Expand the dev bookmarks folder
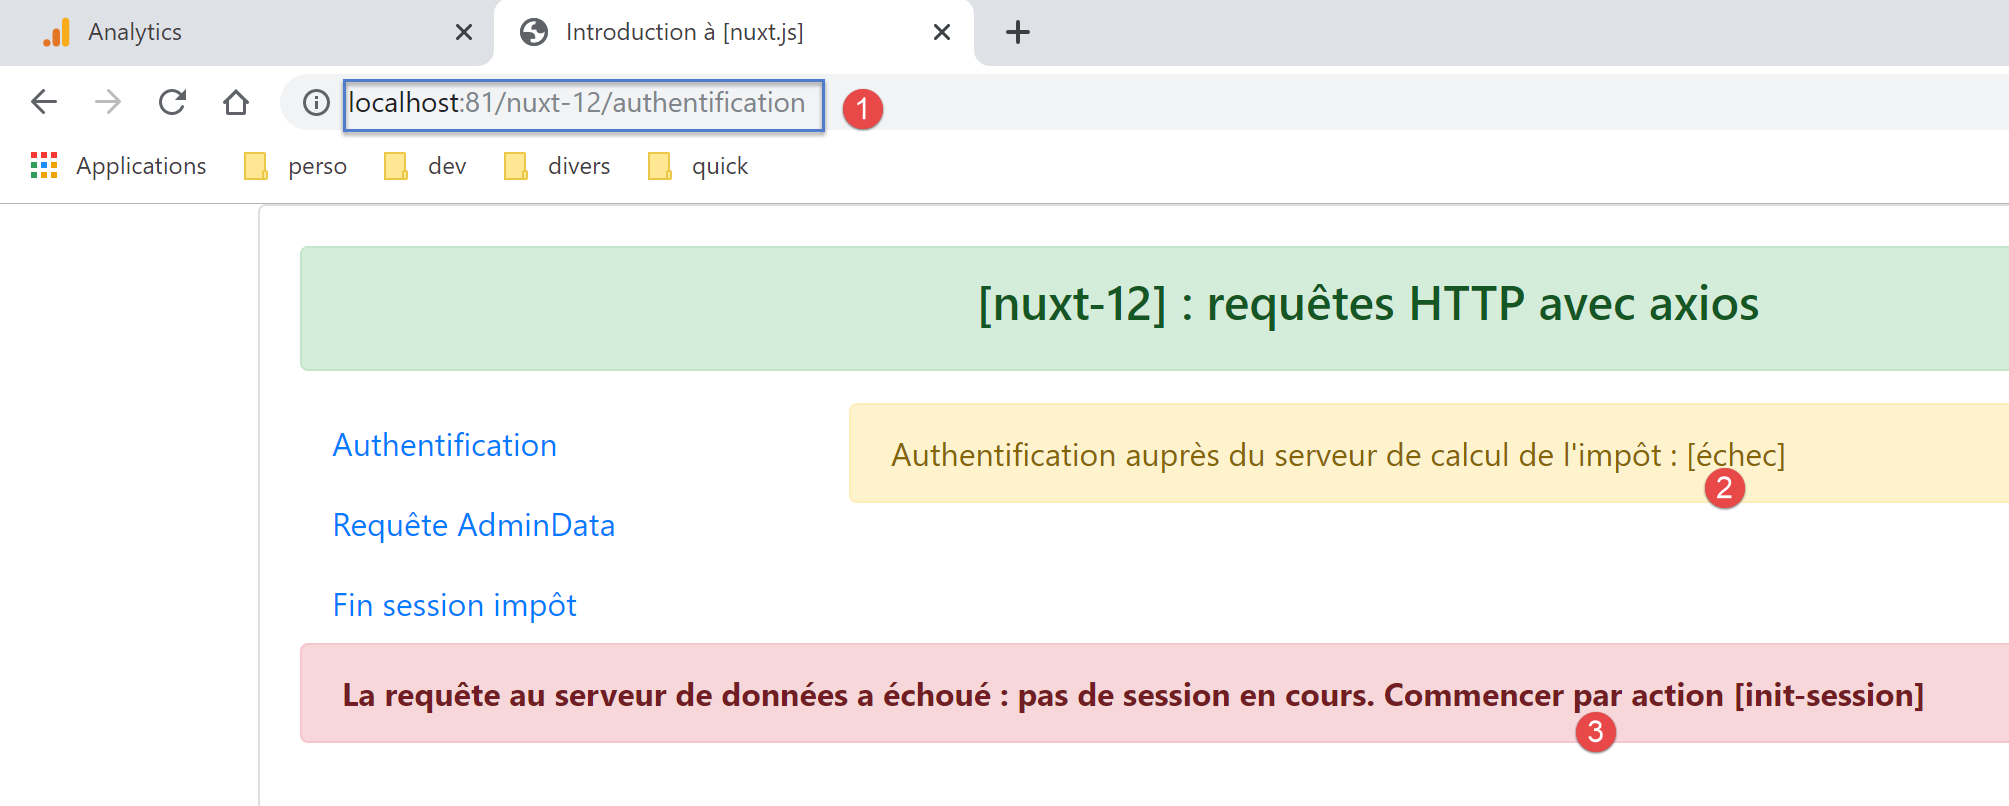This screenshot has width=2009, height=806. click(x=426, y=166)
